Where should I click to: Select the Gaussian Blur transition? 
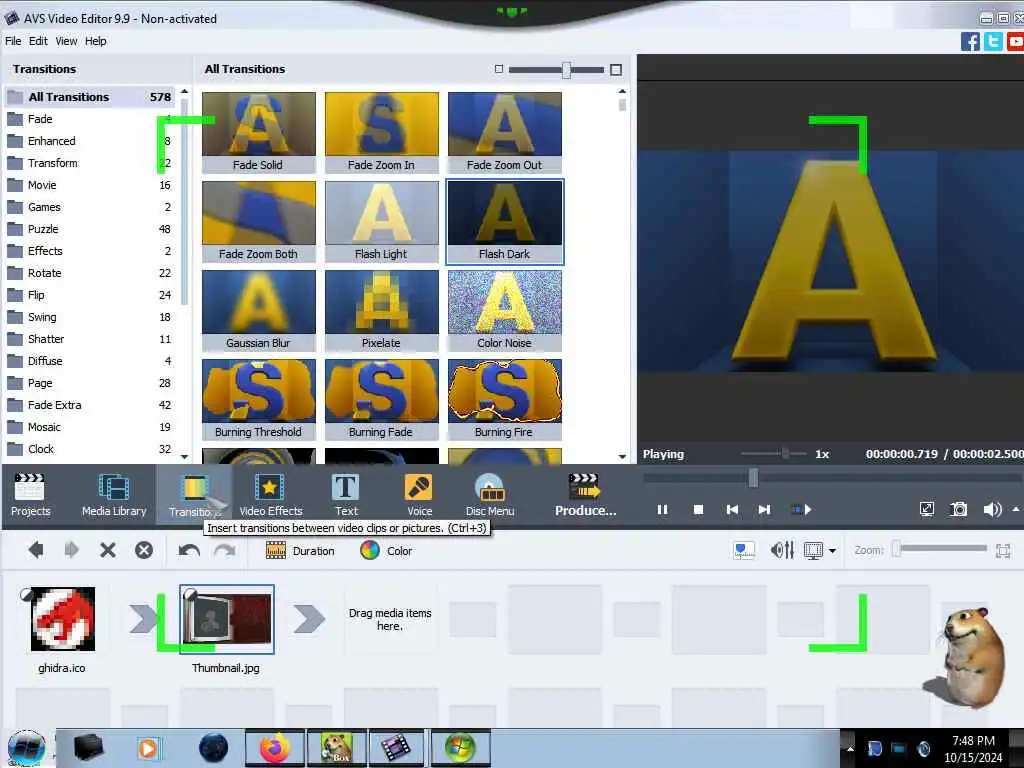pyautogui.click(x=259, y=310)
